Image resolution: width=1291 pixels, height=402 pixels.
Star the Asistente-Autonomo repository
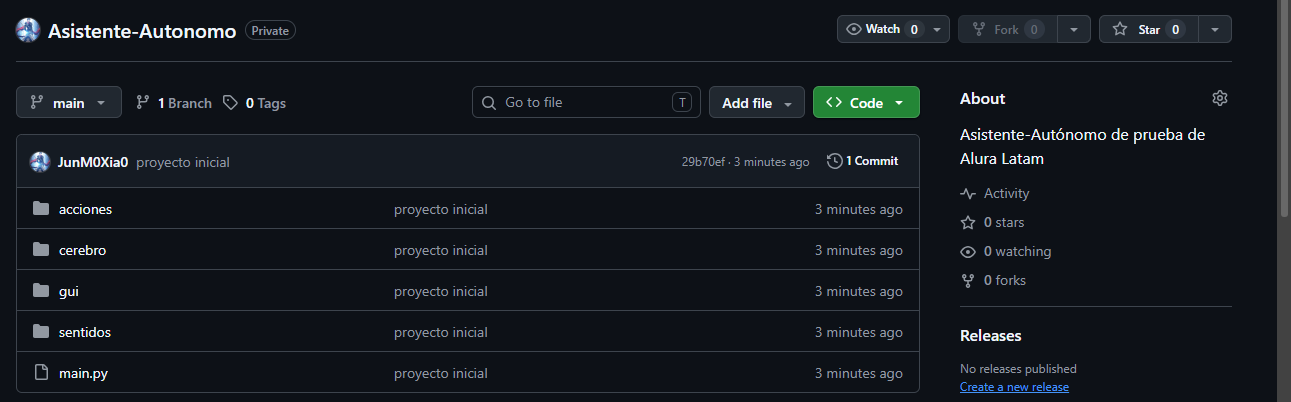[1147, 29]
